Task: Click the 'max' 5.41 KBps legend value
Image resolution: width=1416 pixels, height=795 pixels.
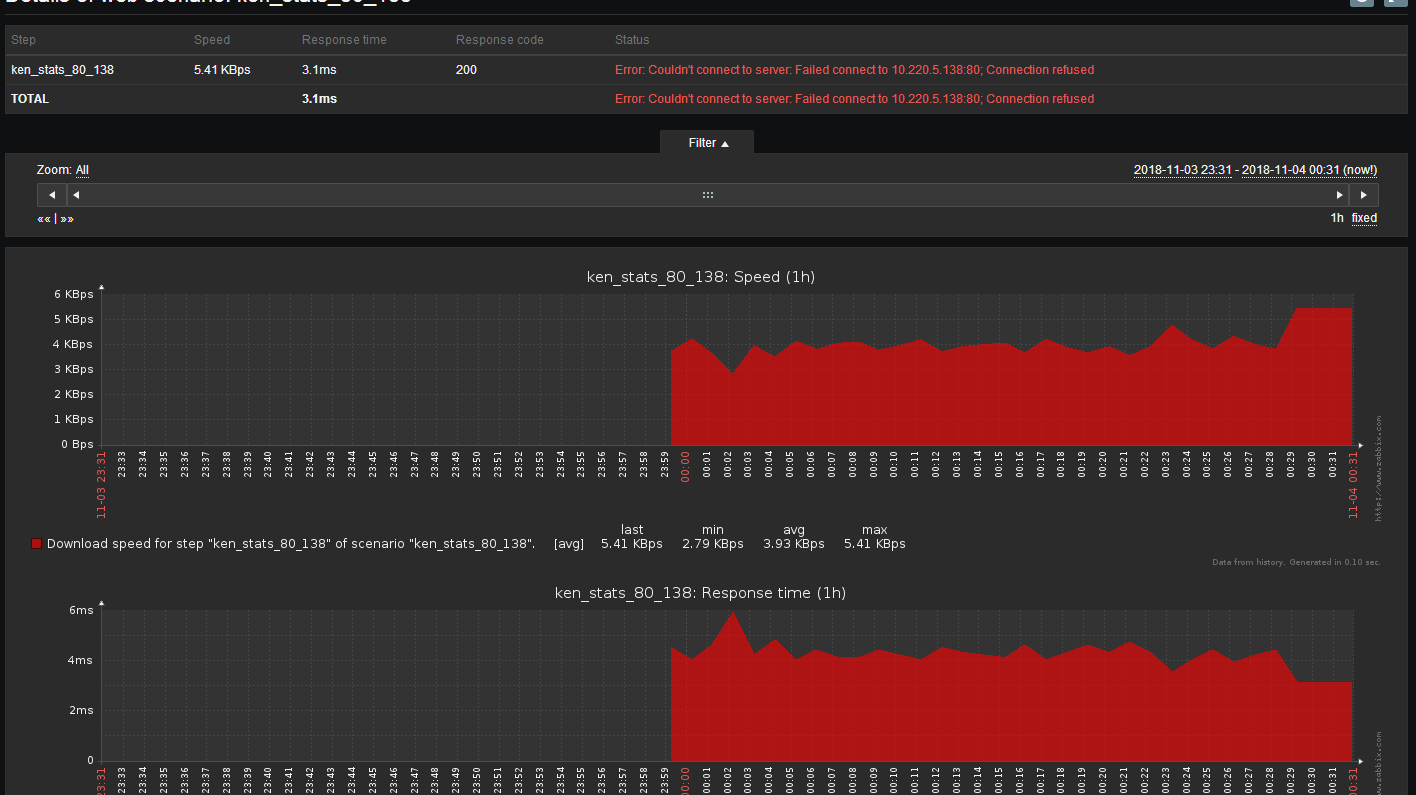Action: (x=875, y=544)
